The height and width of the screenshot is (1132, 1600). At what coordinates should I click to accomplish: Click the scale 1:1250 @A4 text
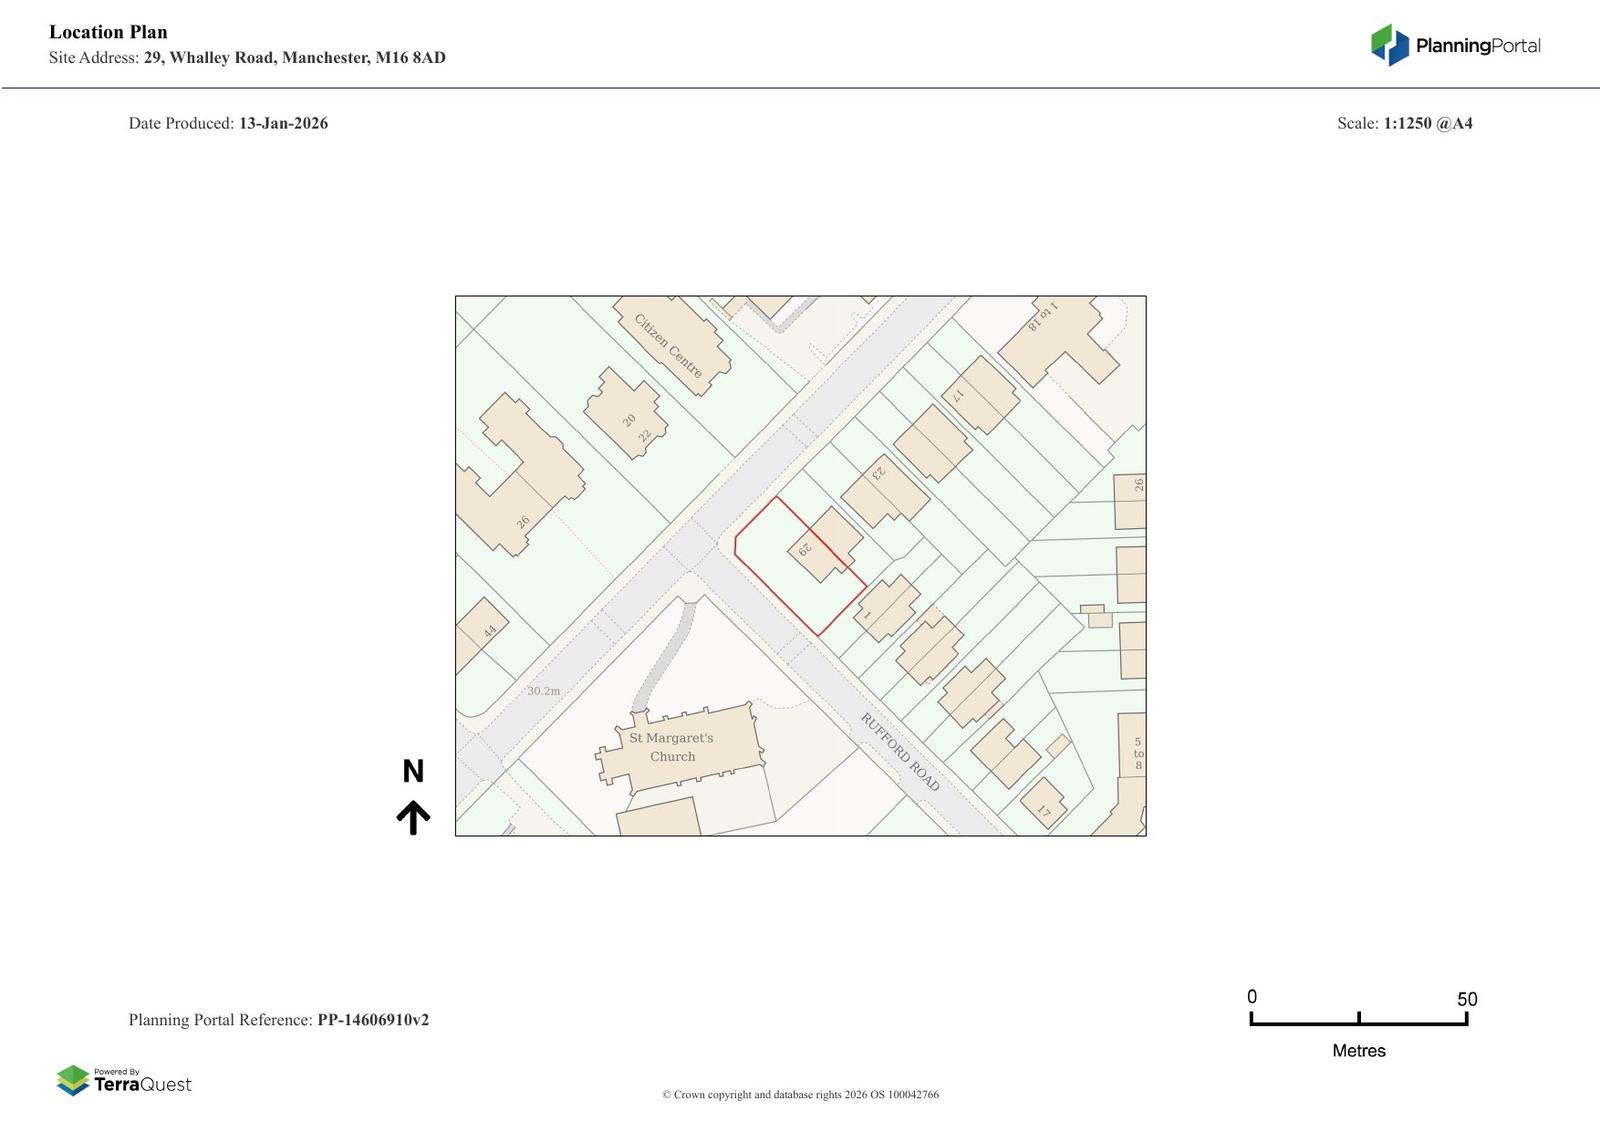1427,124
